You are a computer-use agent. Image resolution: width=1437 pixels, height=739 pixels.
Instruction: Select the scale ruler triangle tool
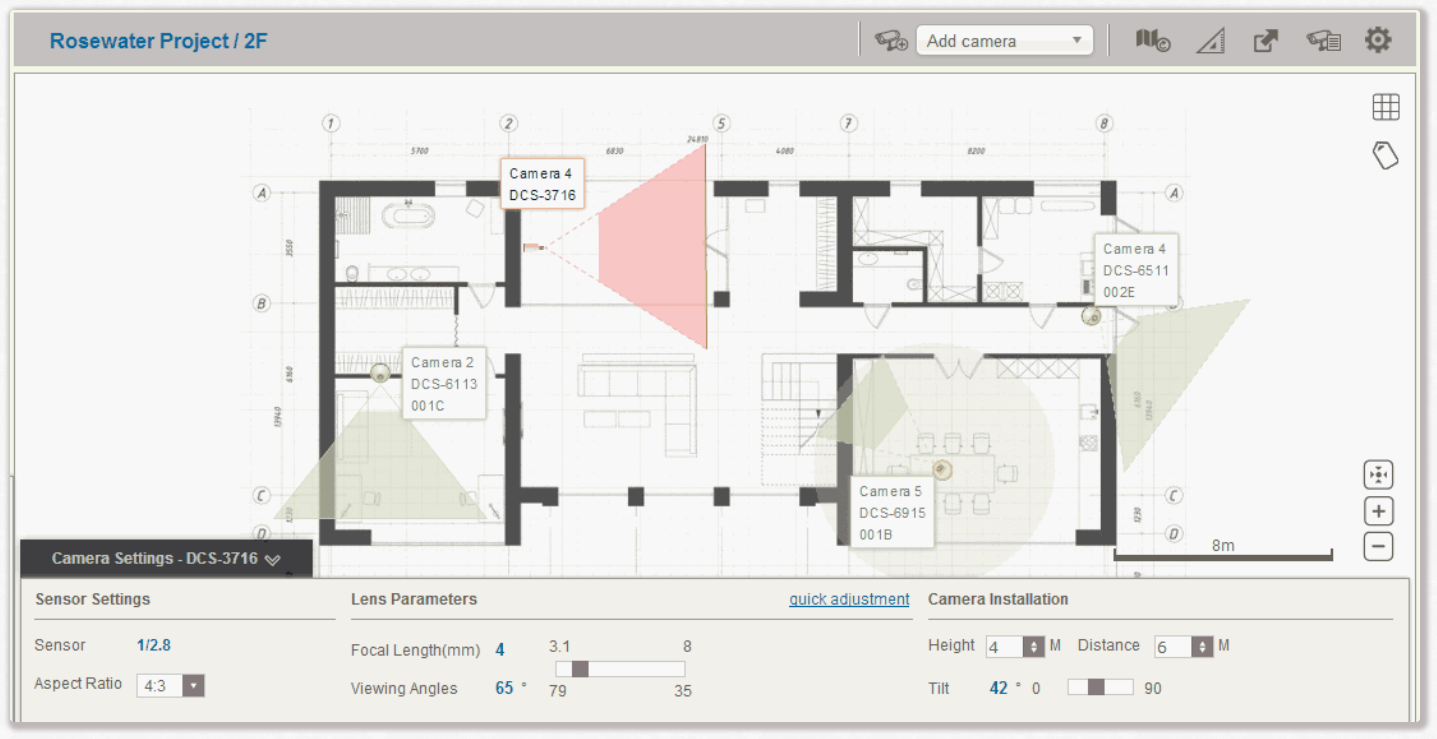tap(1210, 41)
